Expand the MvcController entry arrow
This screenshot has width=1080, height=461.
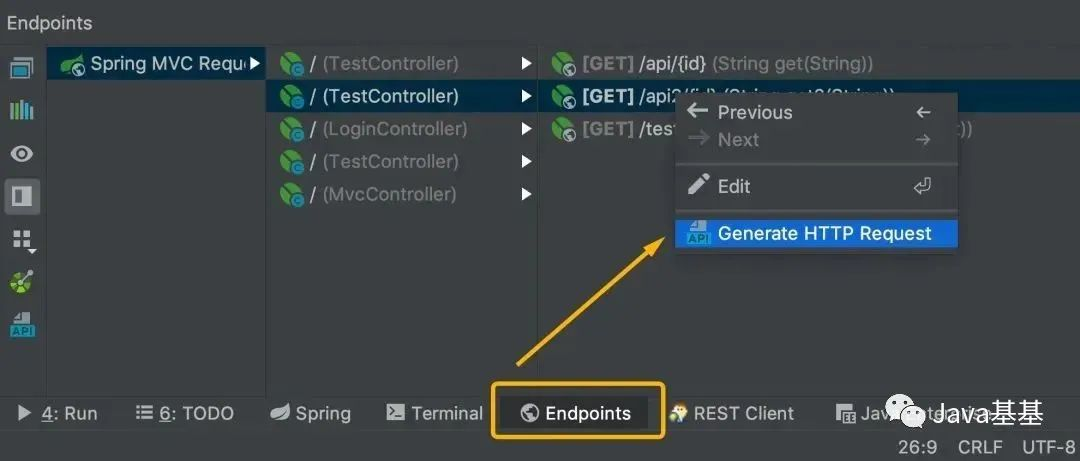[x=526, y=194]
